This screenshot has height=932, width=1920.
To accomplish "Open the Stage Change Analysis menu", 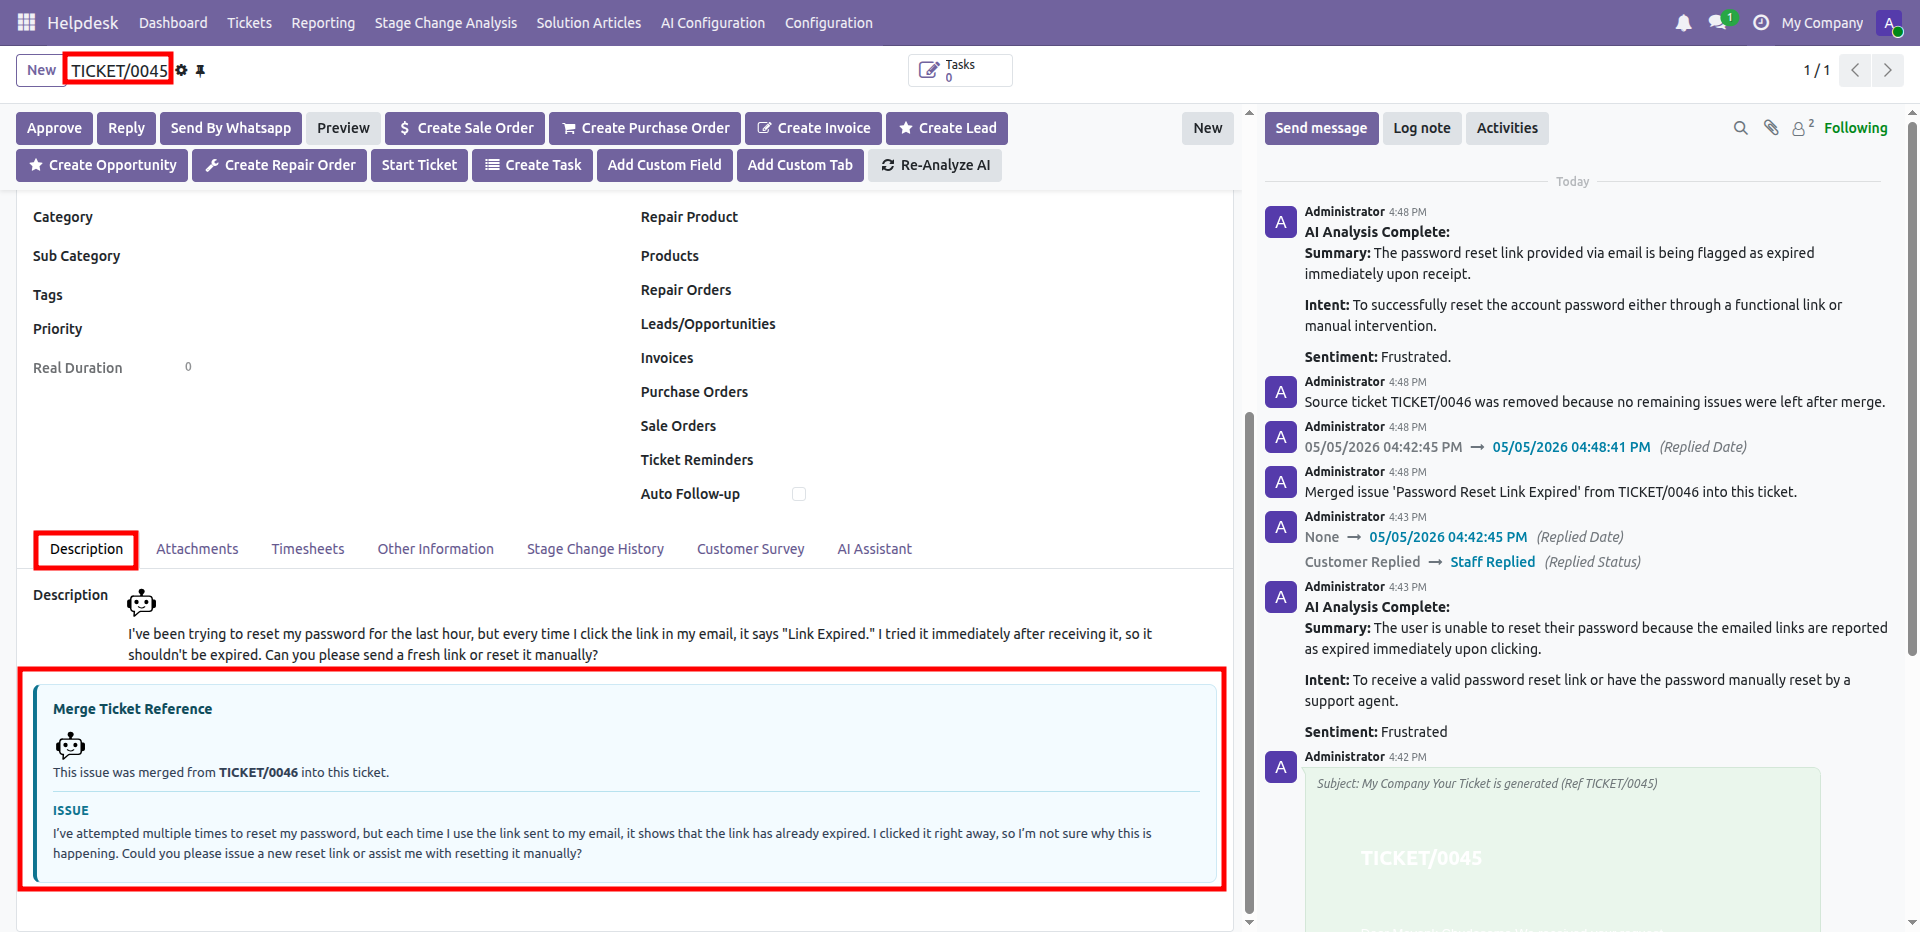I will coord(446,23).
